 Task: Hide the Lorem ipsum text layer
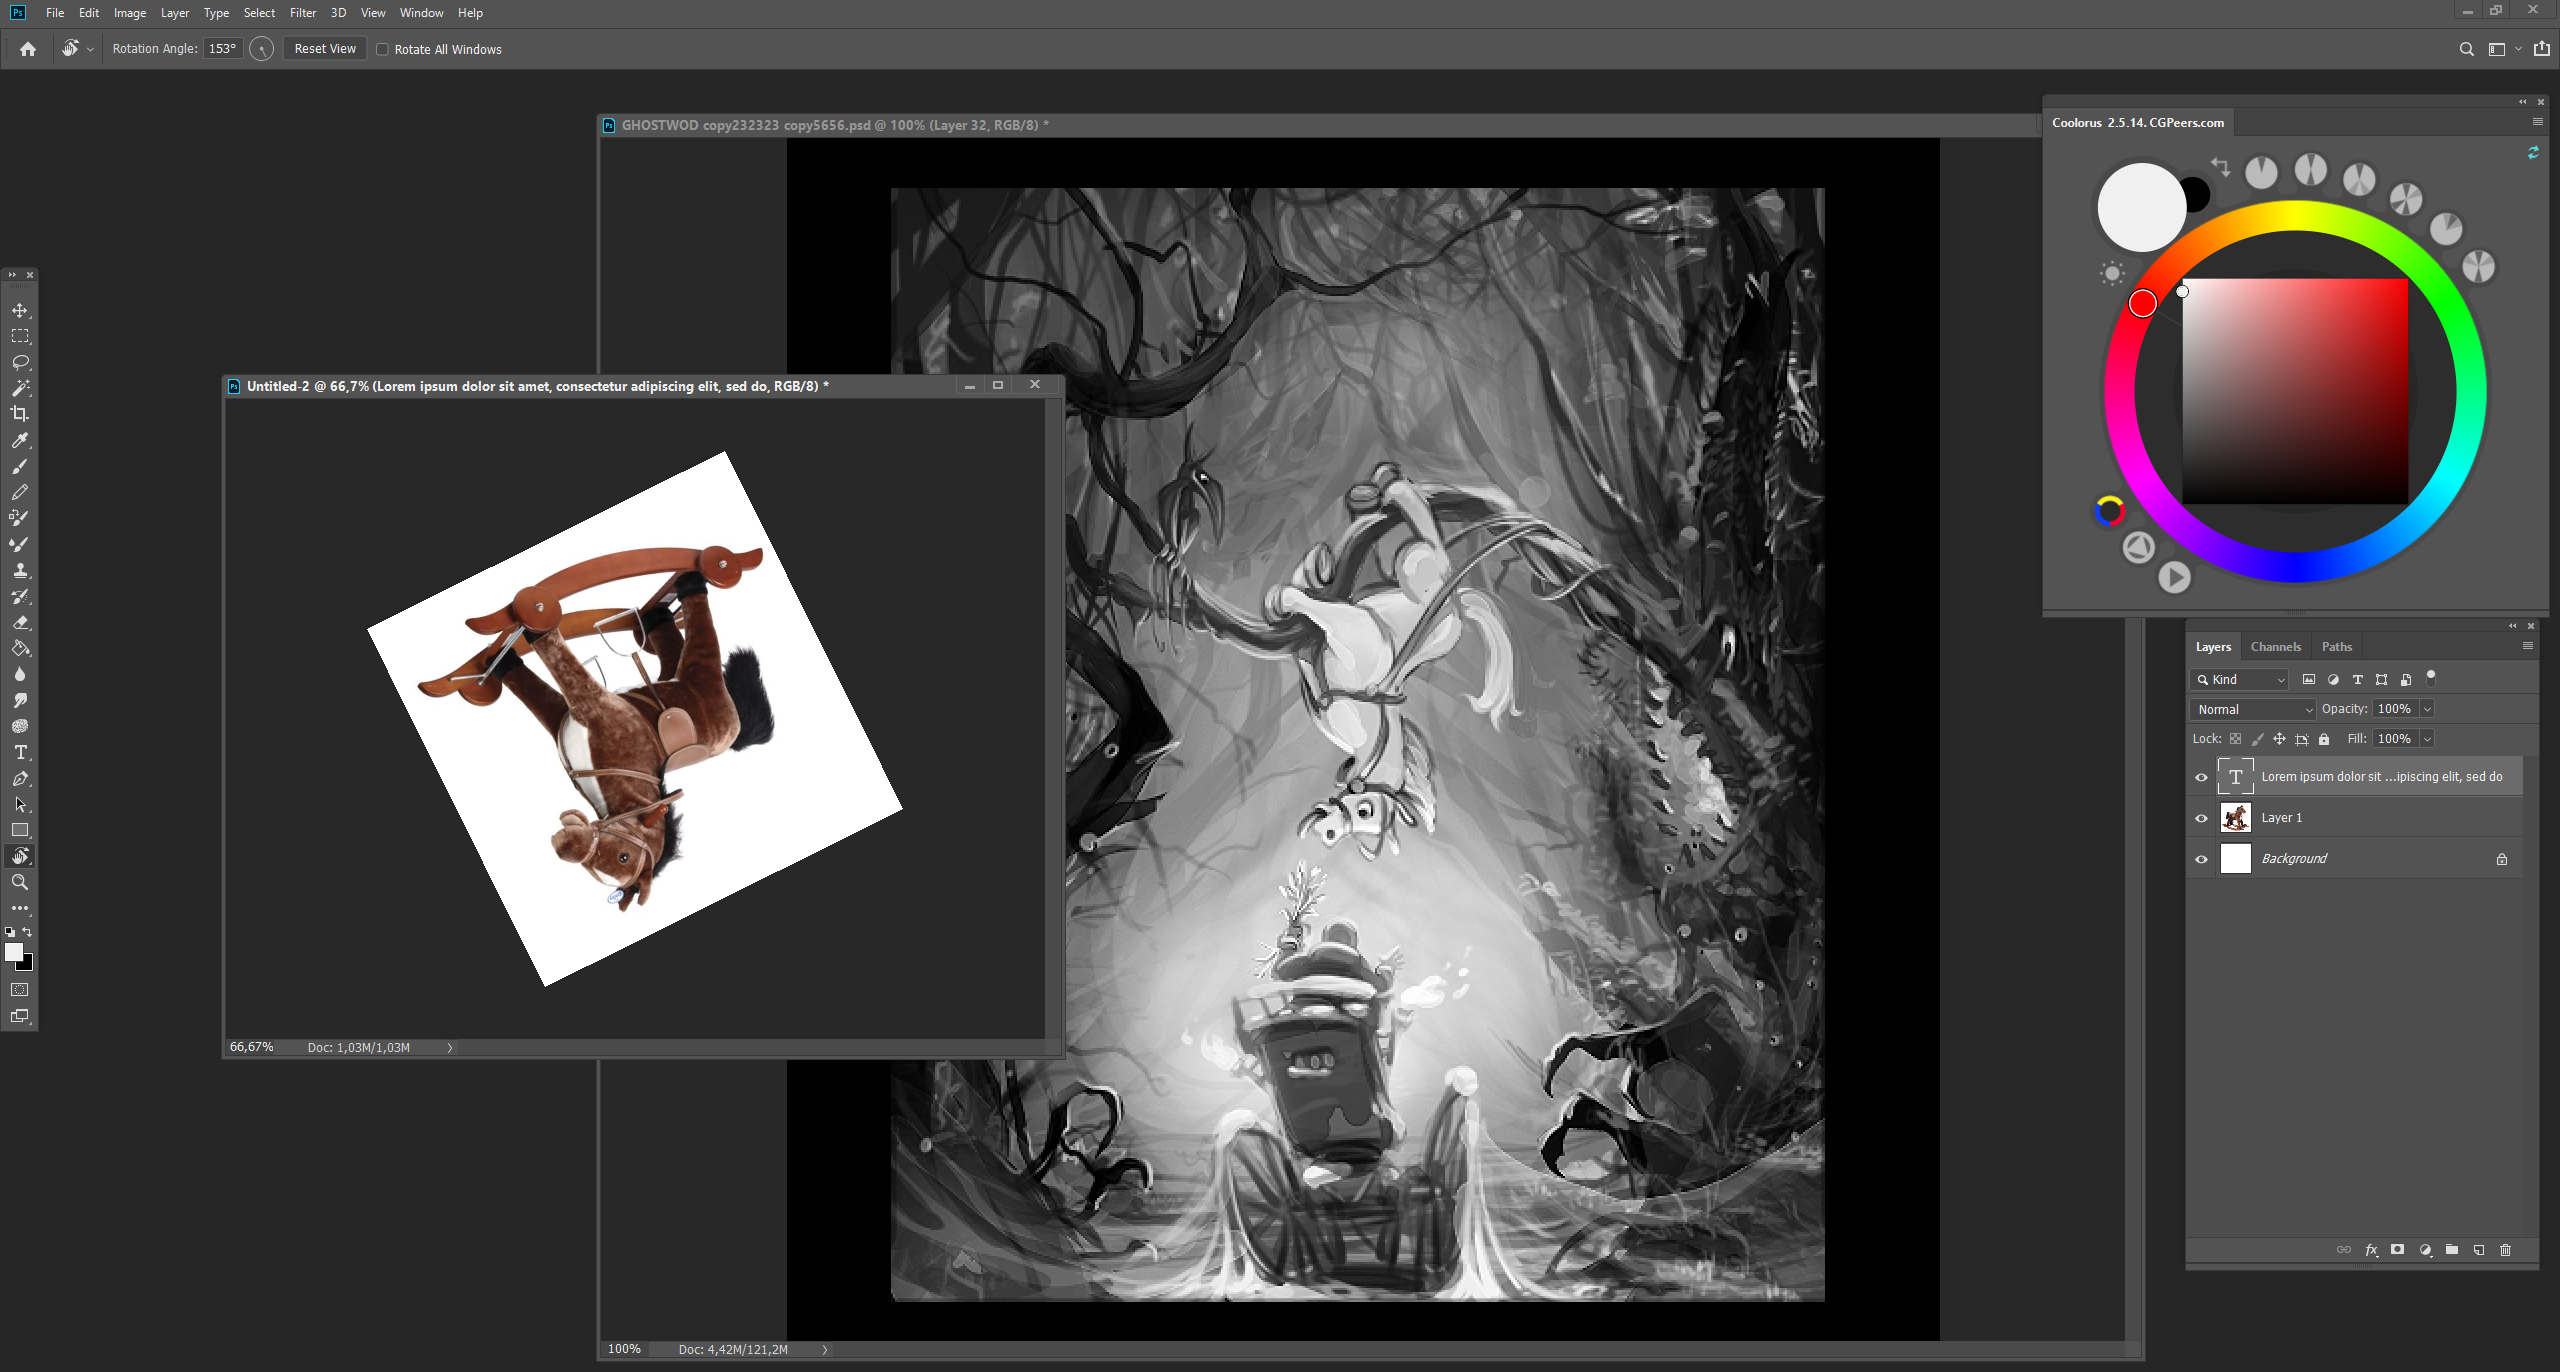(x=2201, y=777)
